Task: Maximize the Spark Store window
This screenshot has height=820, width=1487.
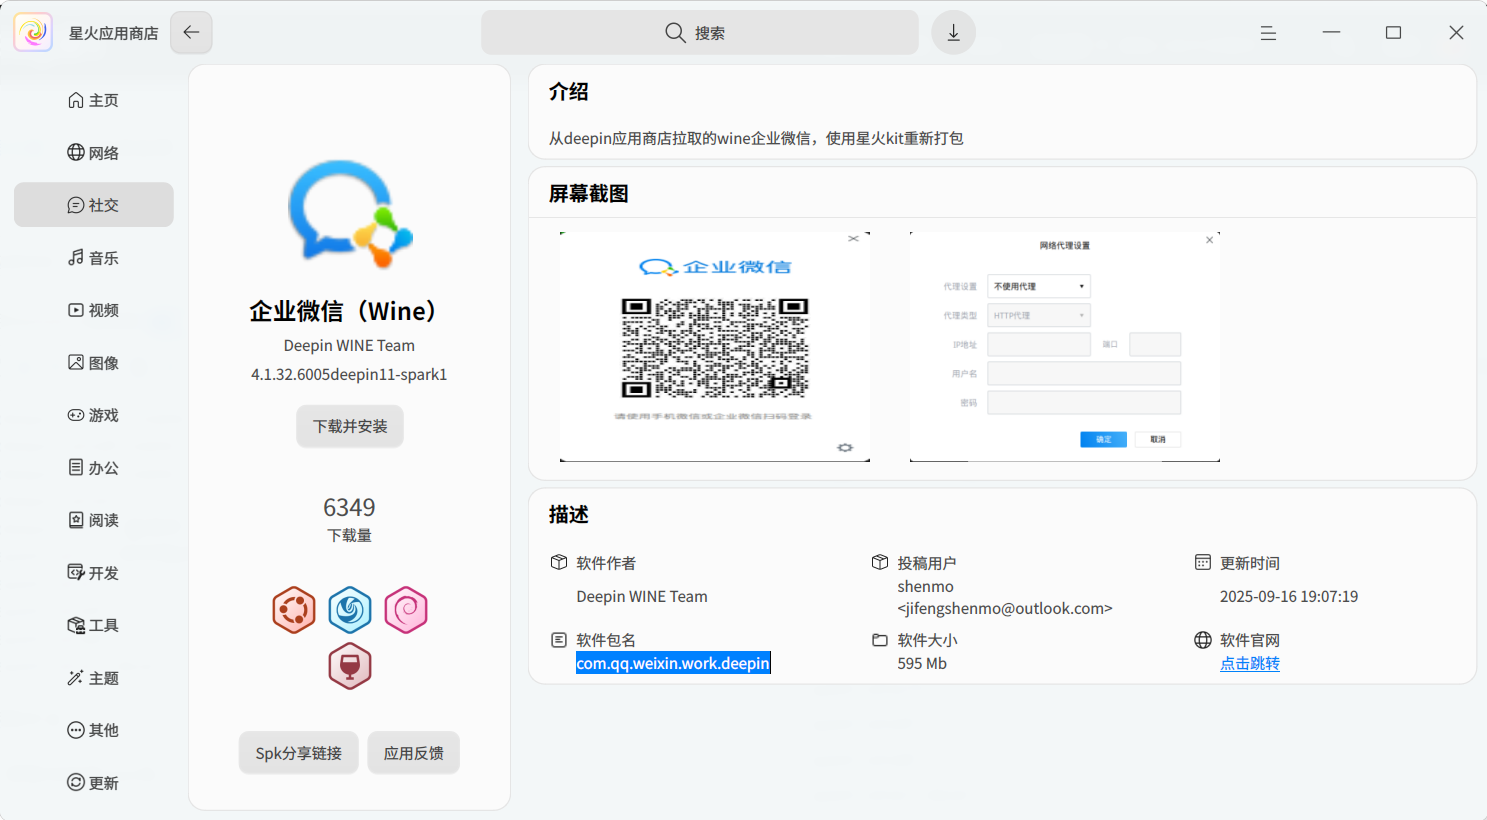Action: pyautogui.click(x=1393, y=33)
